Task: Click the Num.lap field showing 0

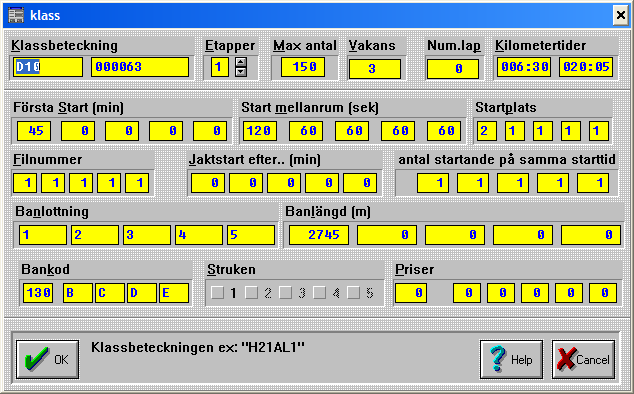Action: coord(453,69)
